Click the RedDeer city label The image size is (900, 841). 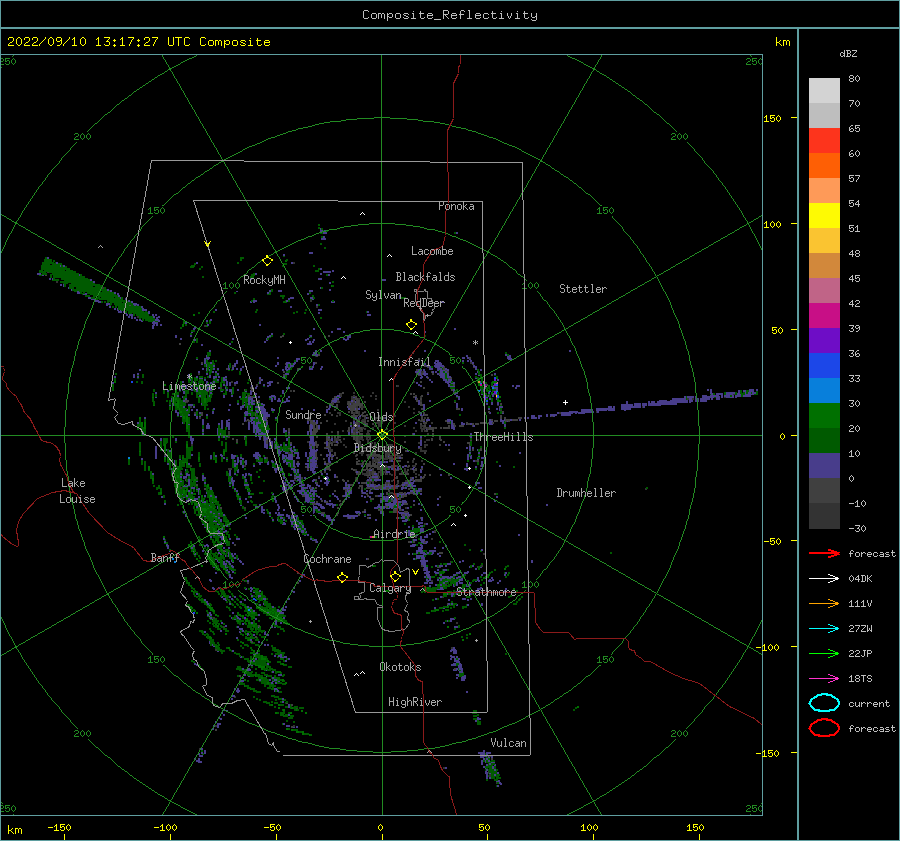tap(424, 303)
